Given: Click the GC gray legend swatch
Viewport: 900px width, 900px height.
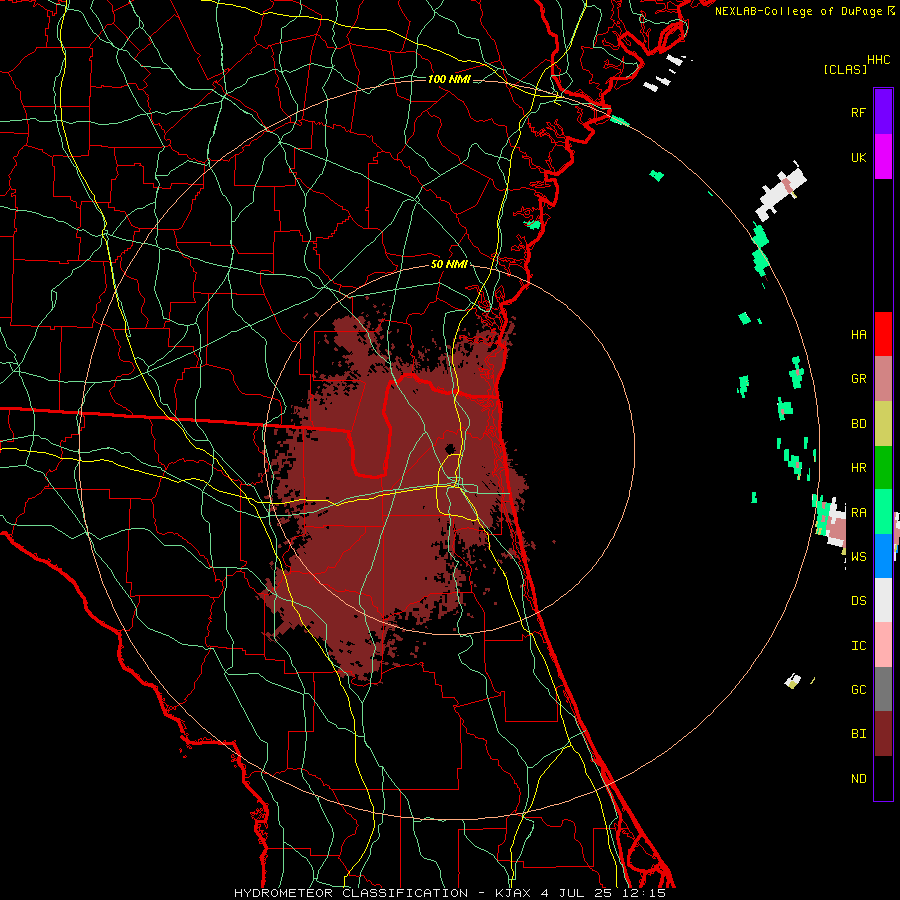Looking at the screenshot, I should pyautogui.click(x=883, y=689).
